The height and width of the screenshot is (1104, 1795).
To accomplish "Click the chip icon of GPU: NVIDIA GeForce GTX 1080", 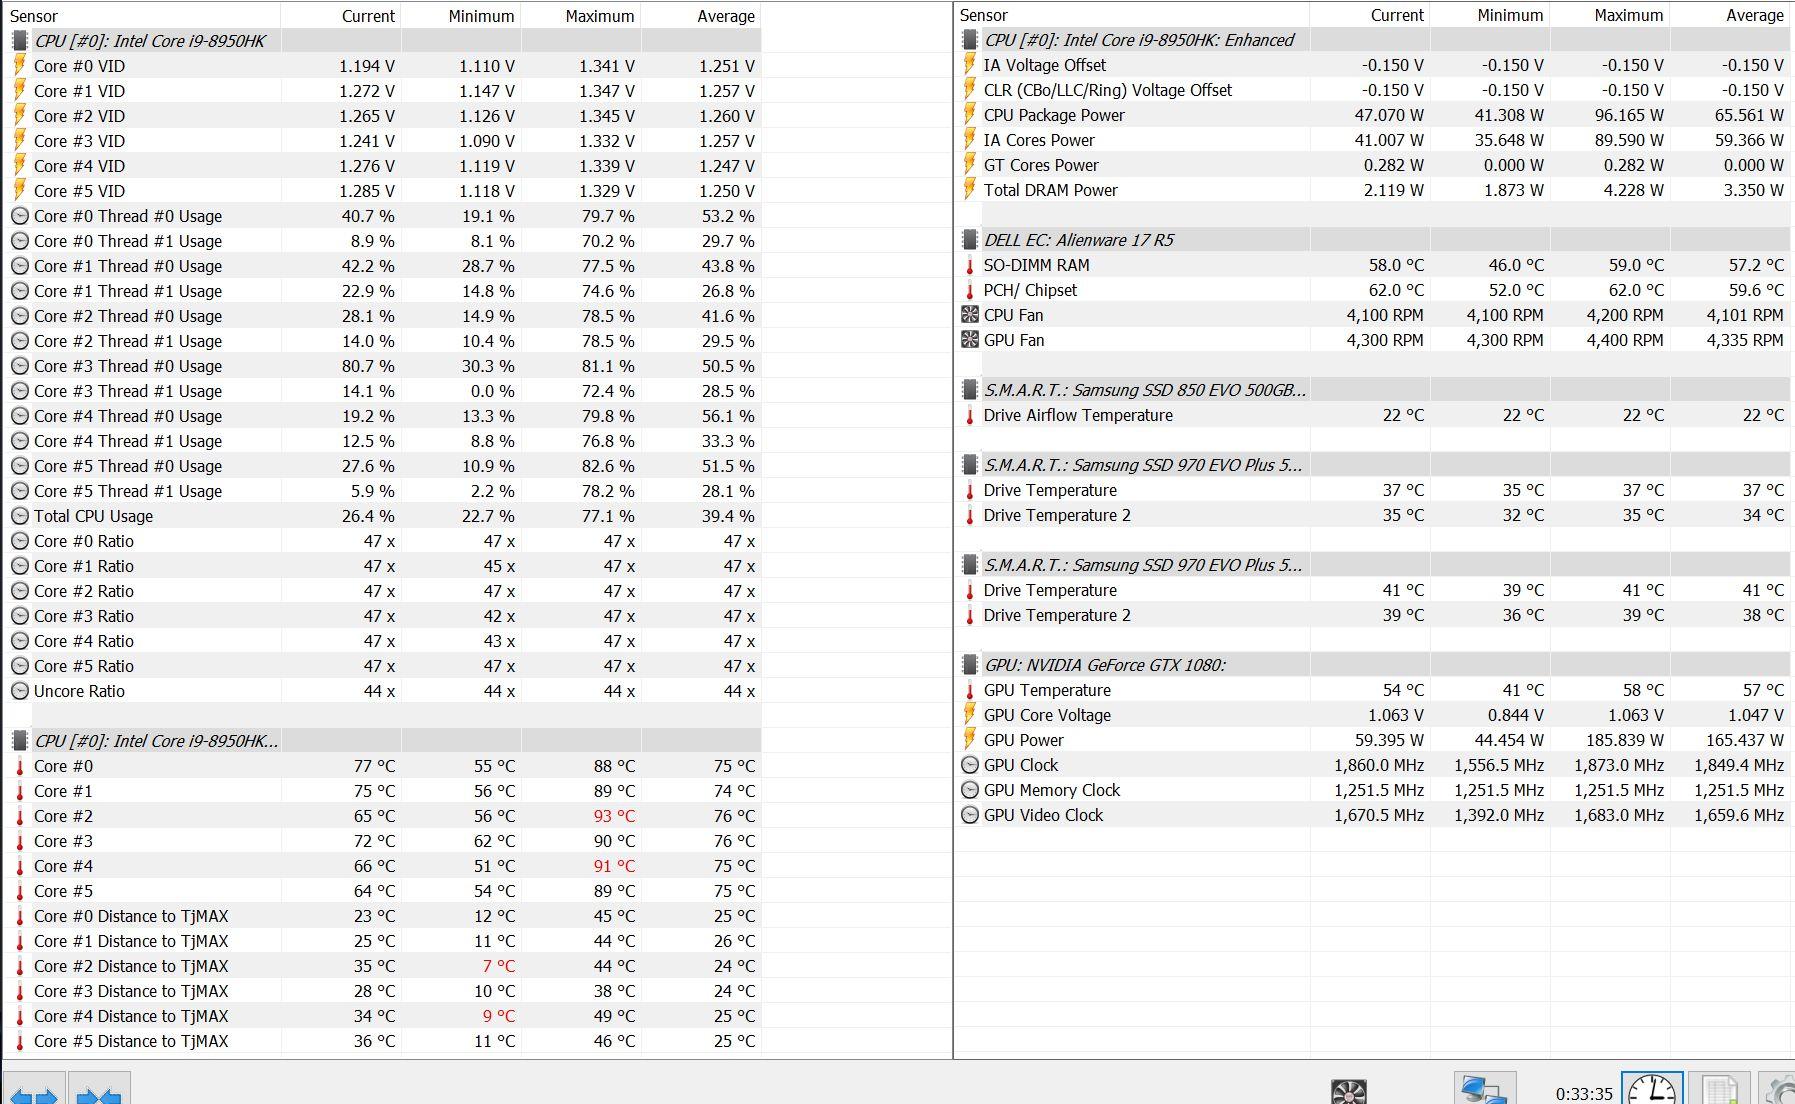I will click(x=969, y=665).
